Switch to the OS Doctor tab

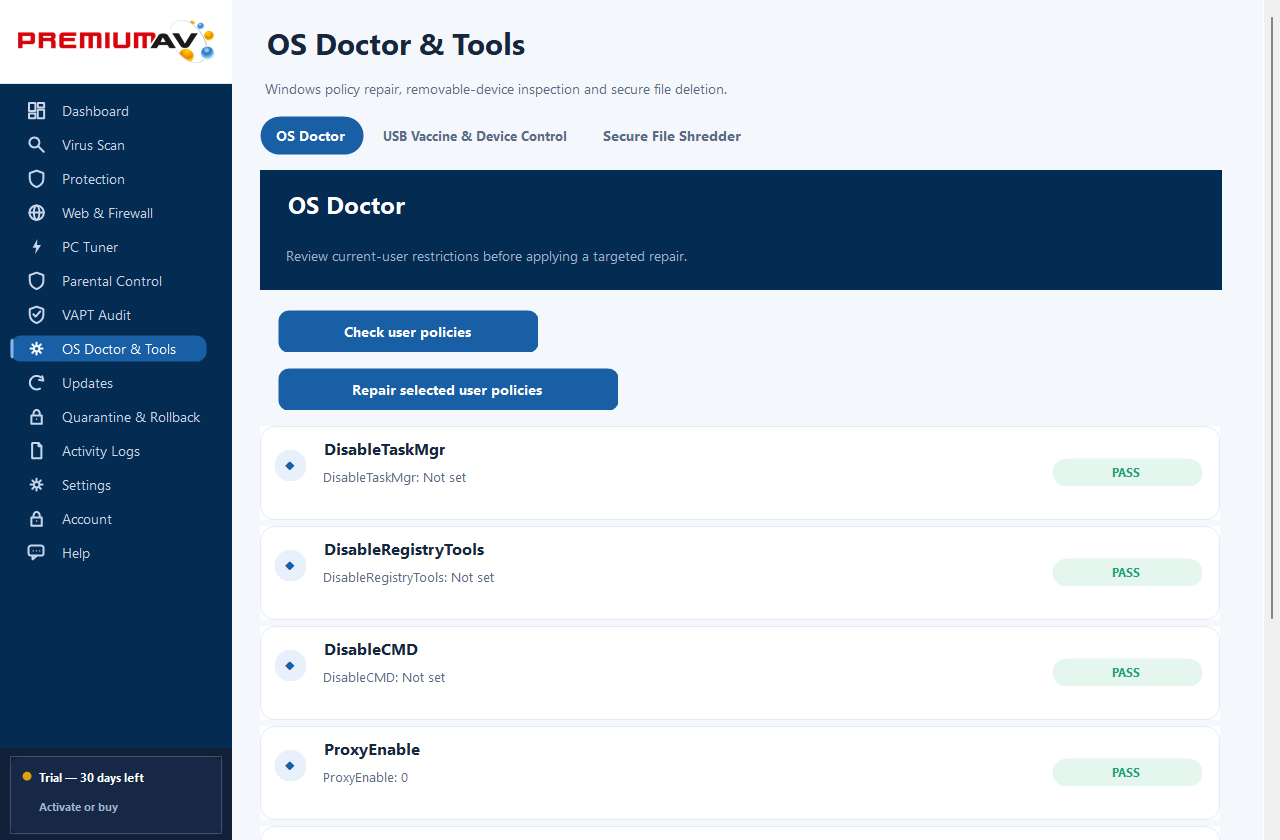[311, 136]
